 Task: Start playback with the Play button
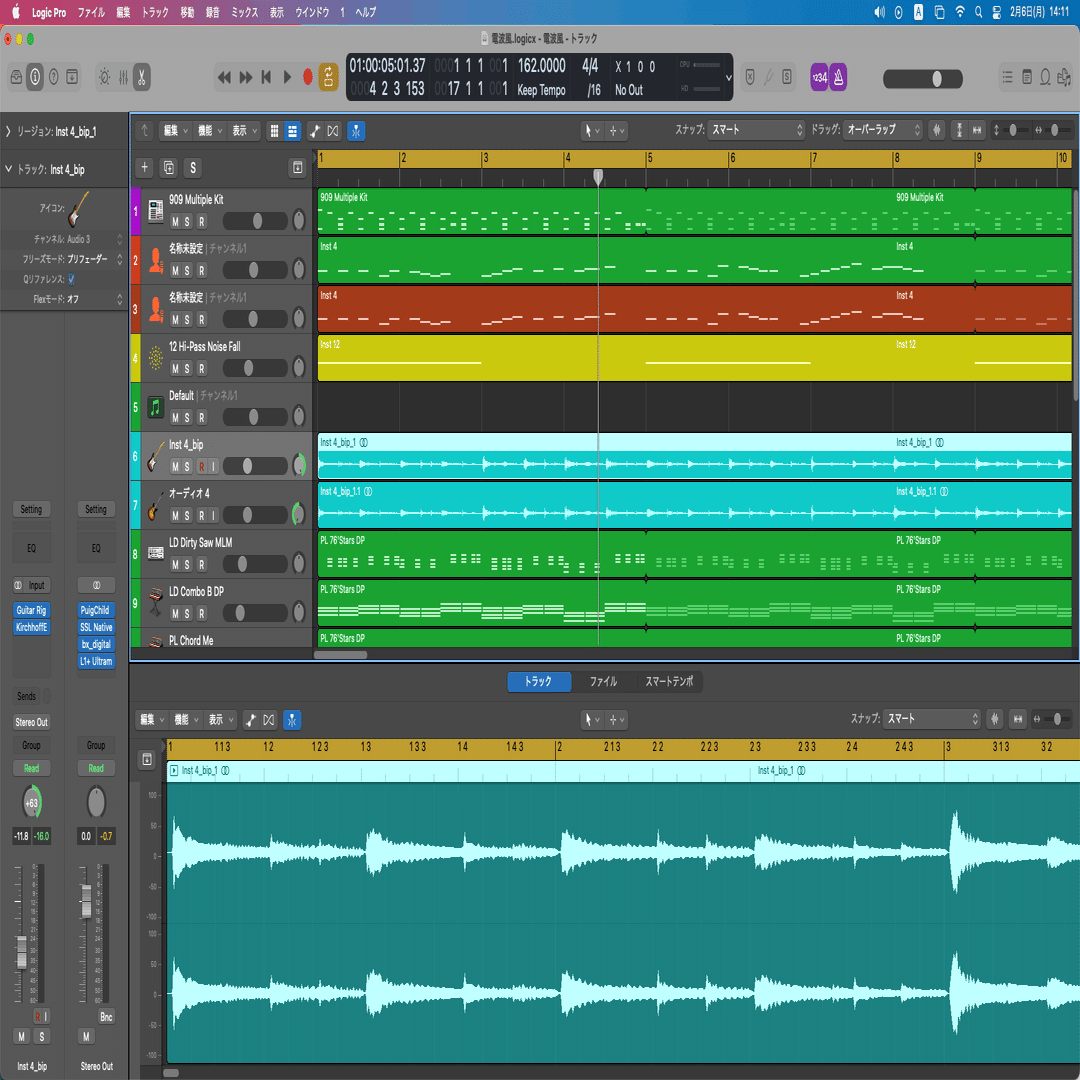tap(287, 77)
